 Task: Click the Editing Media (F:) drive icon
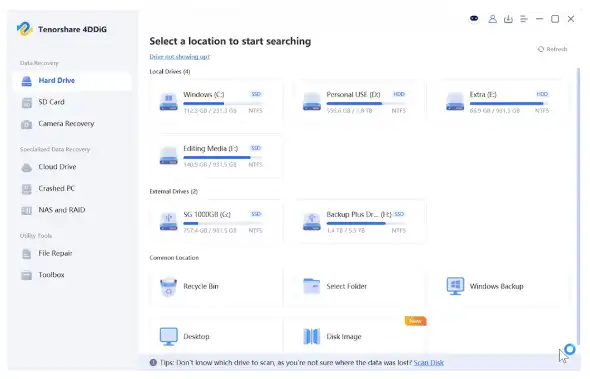(169, 155)
